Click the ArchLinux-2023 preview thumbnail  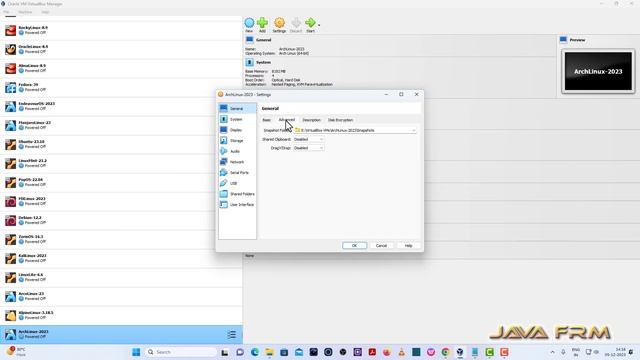pos(598,71)
